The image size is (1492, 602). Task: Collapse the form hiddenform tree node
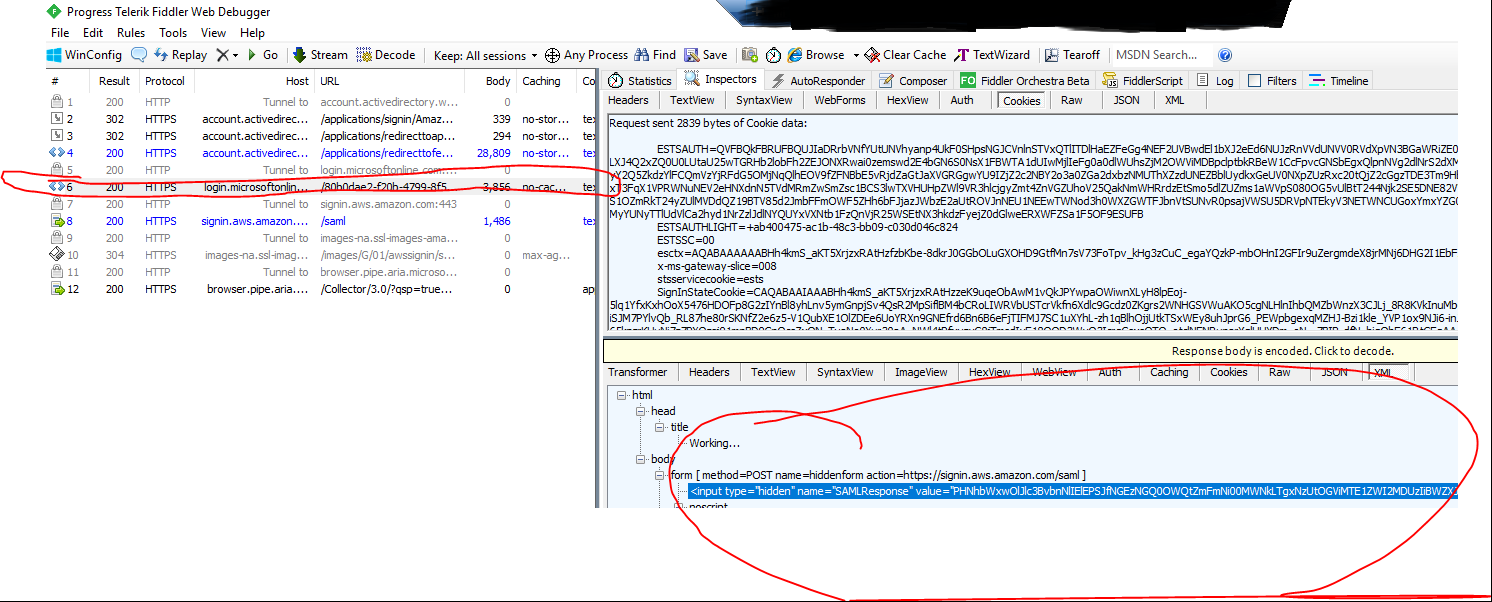(x=659, y=475)
